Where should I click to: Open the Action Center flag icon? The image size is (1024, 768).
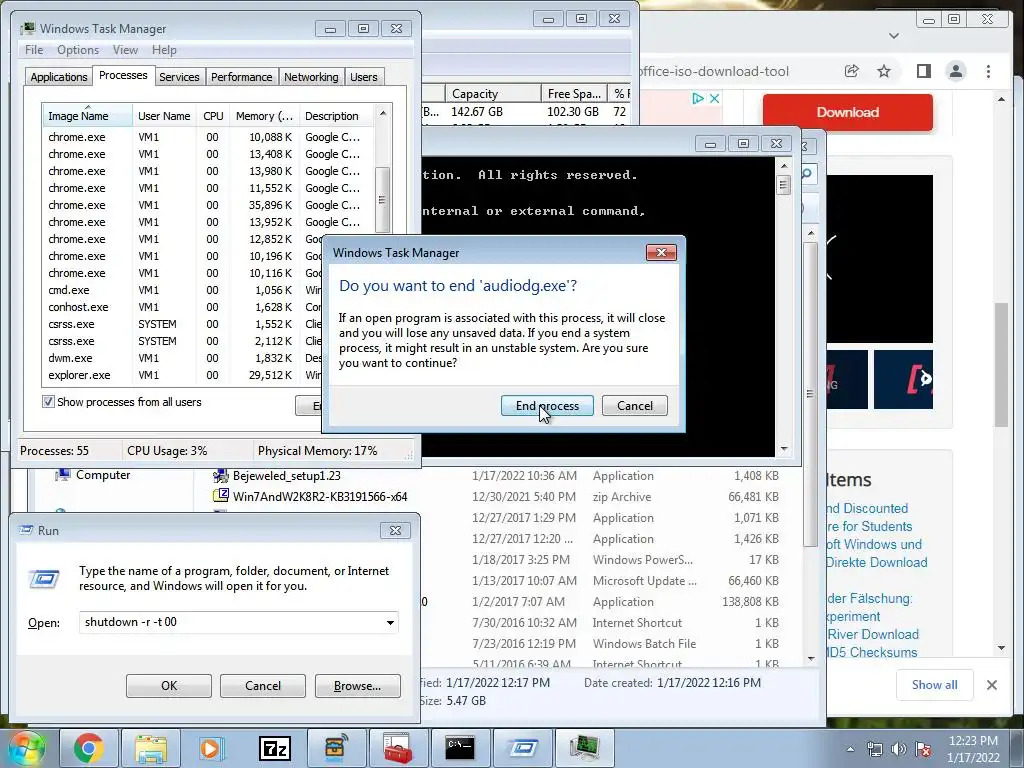923,749
